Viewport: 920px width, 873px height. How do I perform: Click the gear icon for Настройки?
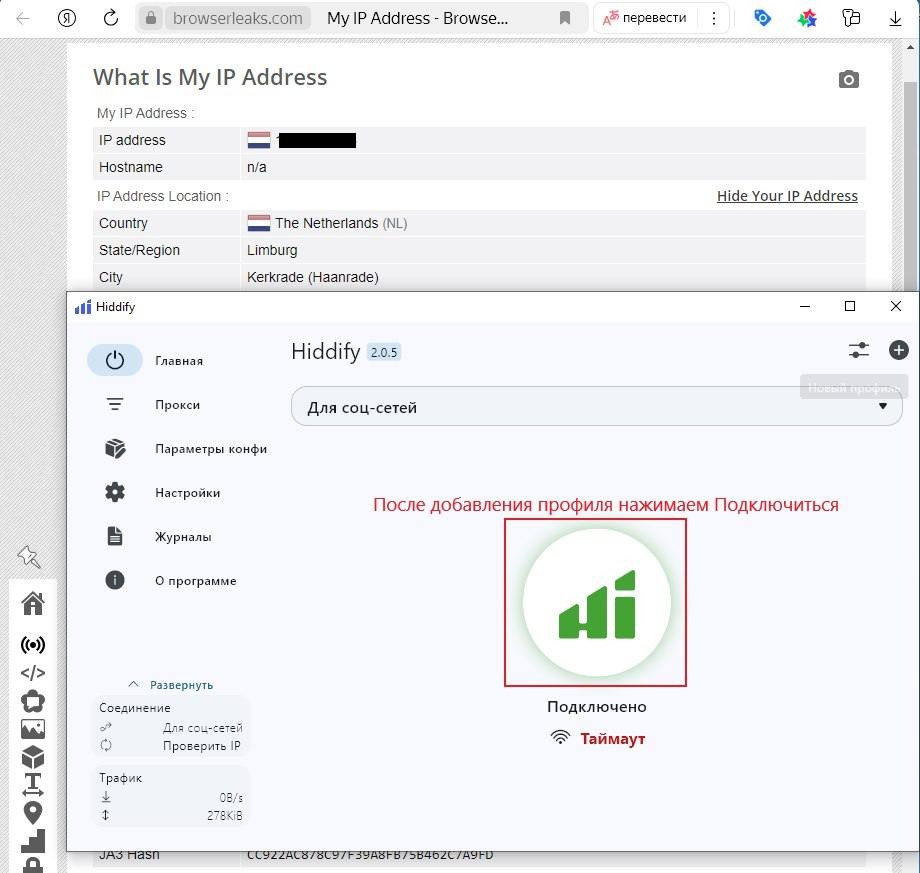tap(115, 492)
